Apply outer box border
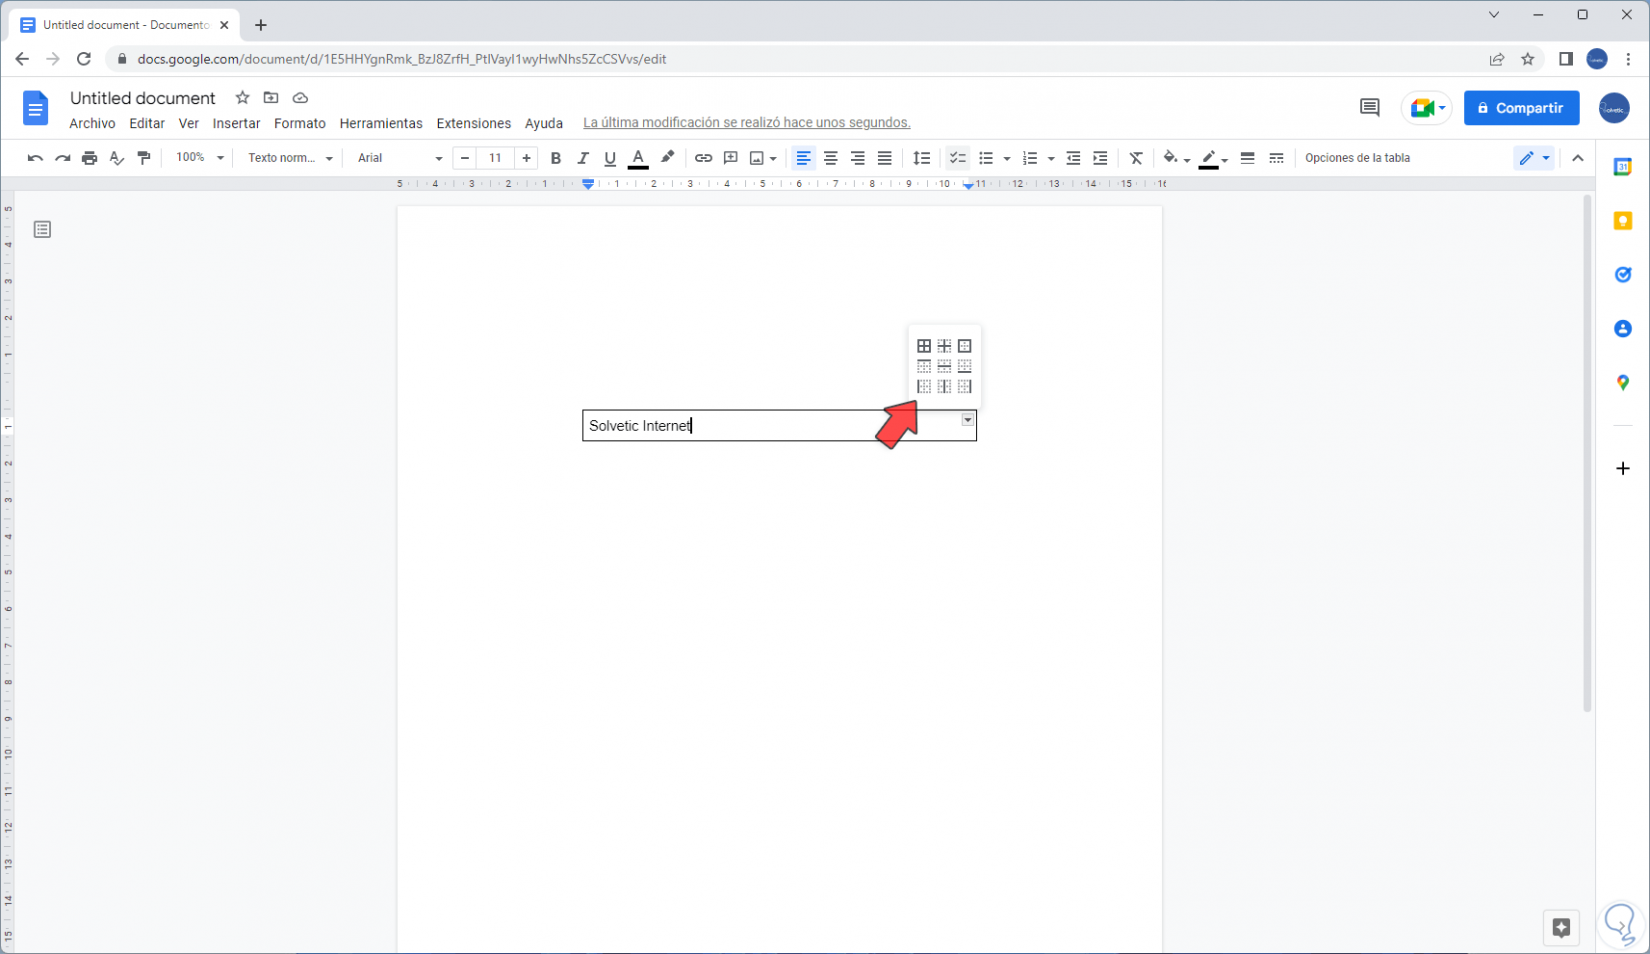Viewport: 1650px width, 954px height. (x=965, y=346)
